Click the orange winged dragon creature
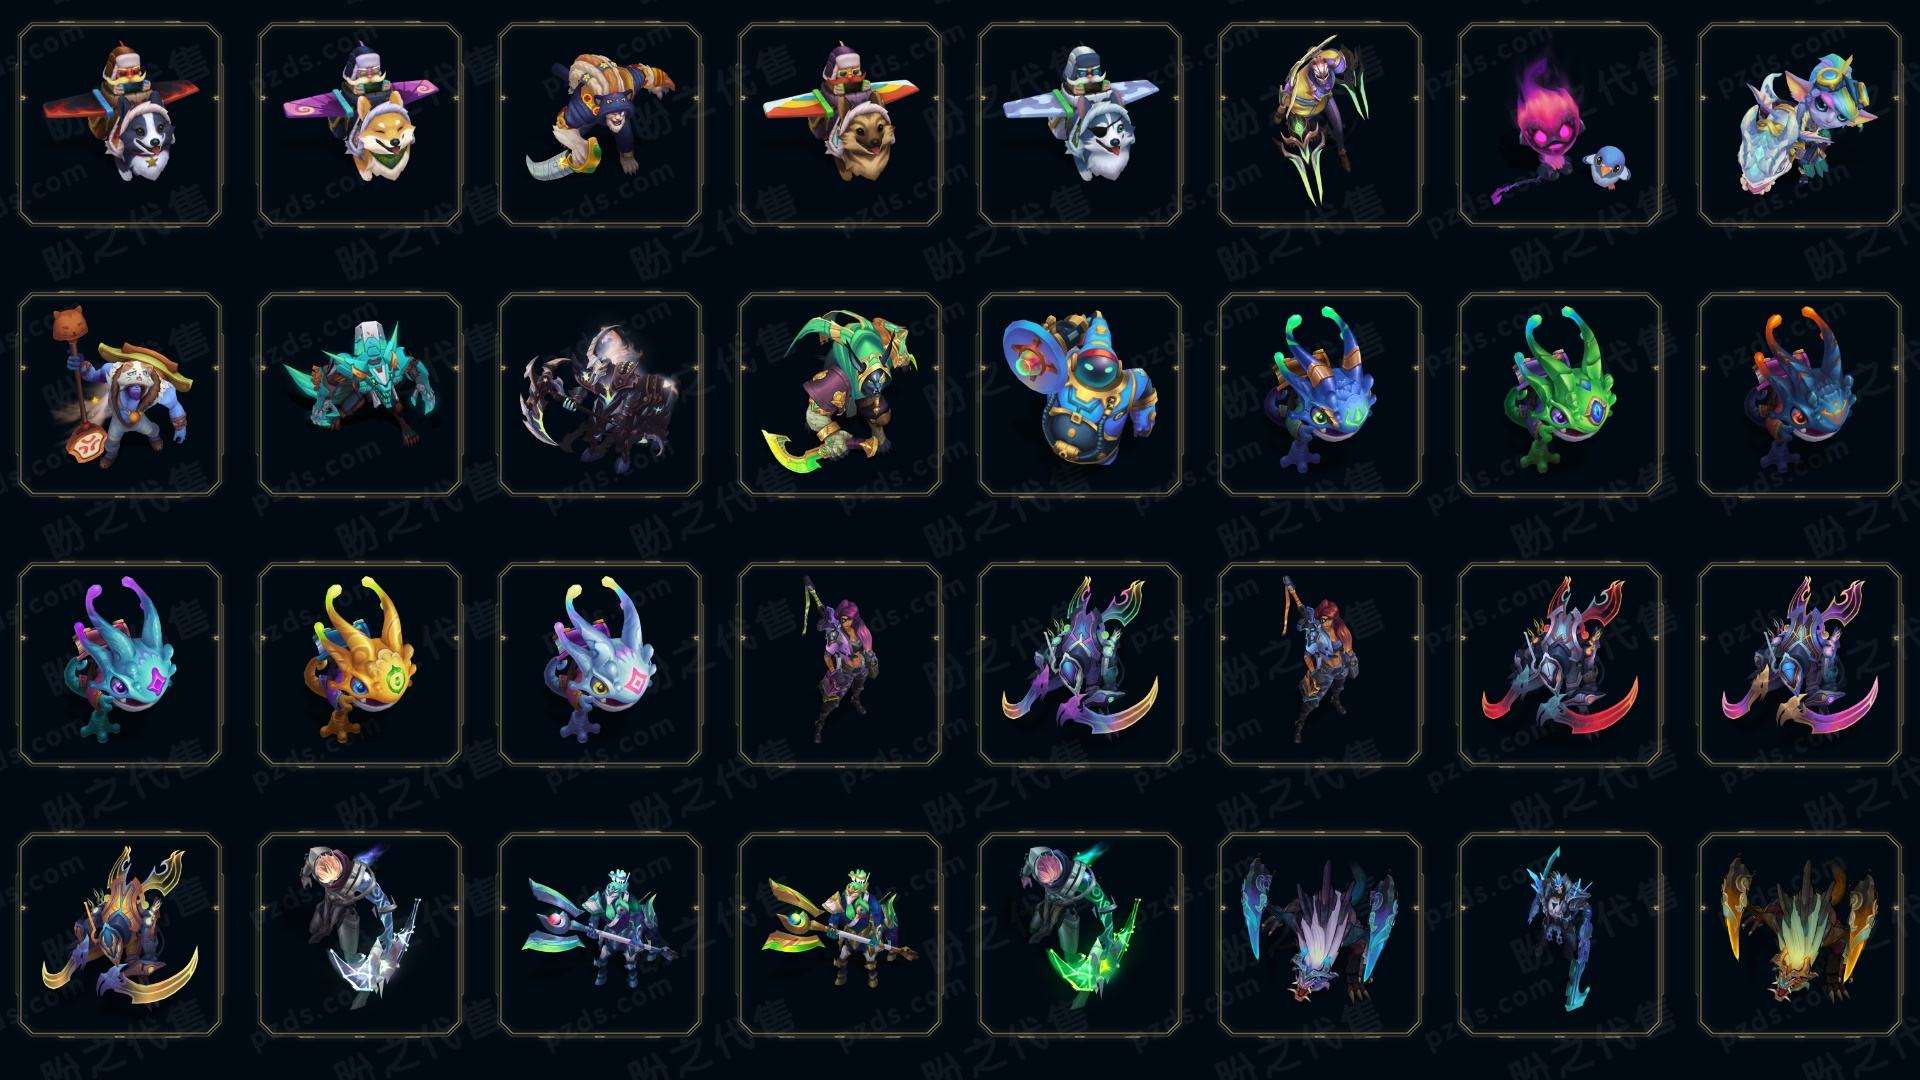 click(1800, 934)
